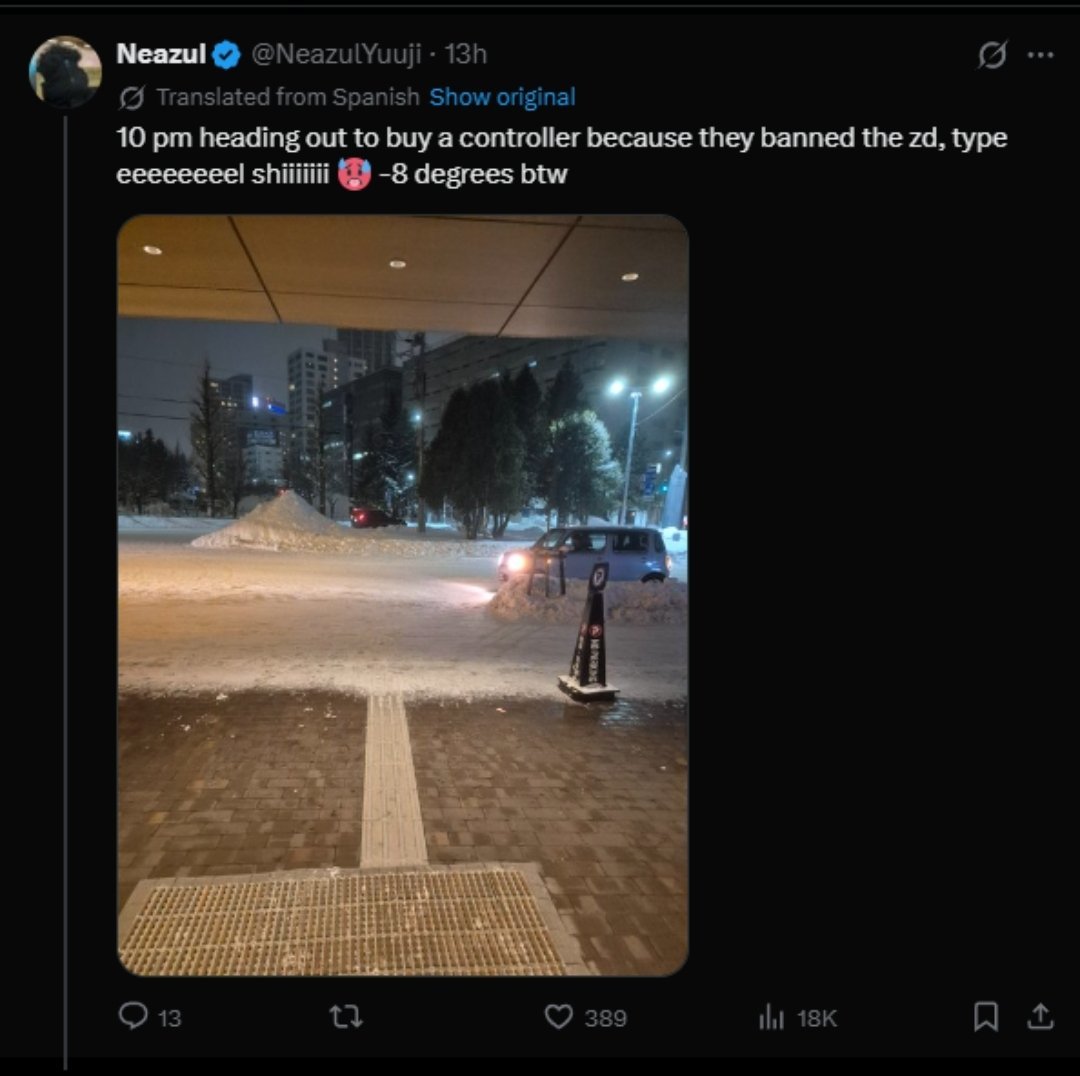Open the Grok icon on the tweet
Image resolution: width=1080 pixels, height=1076 pixels.
pos(991,55)
